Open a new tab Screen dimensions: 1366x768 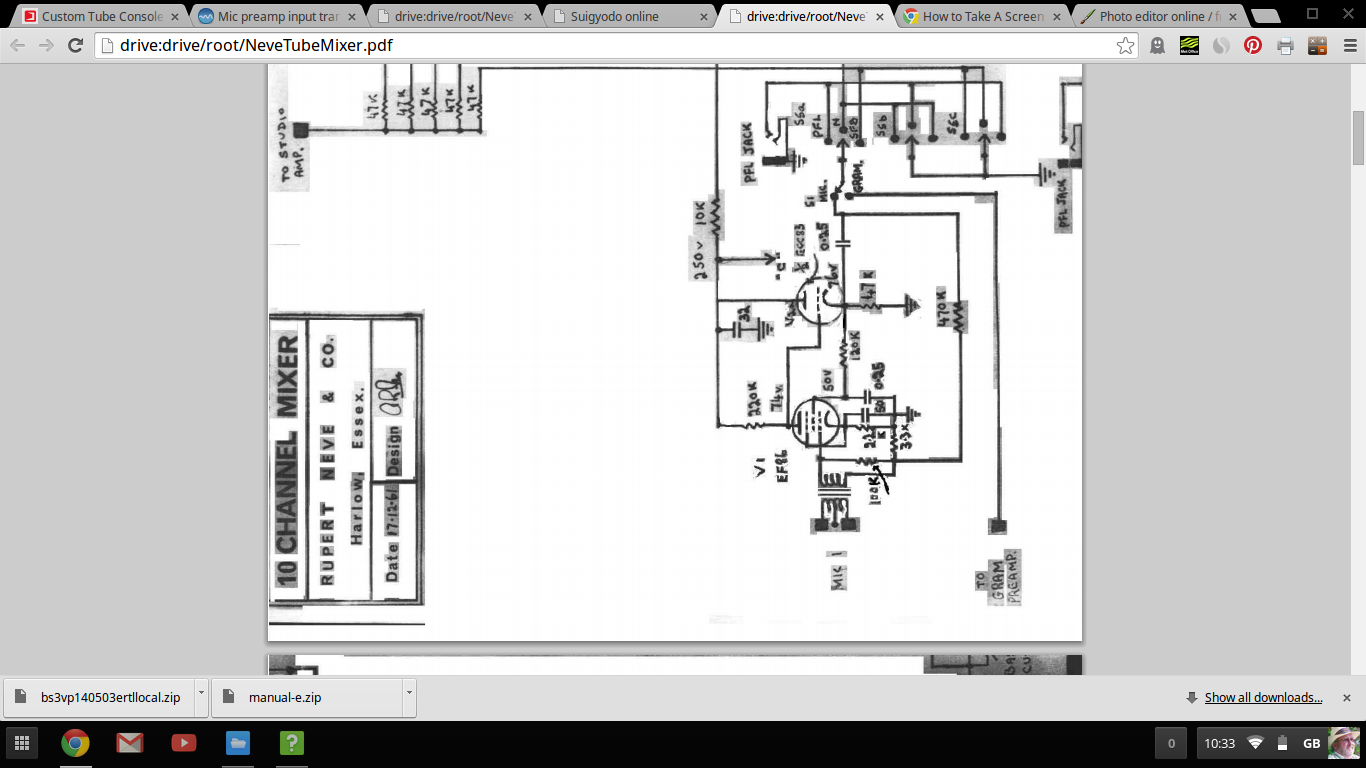pyautogui.click(x=1265, y=17)
